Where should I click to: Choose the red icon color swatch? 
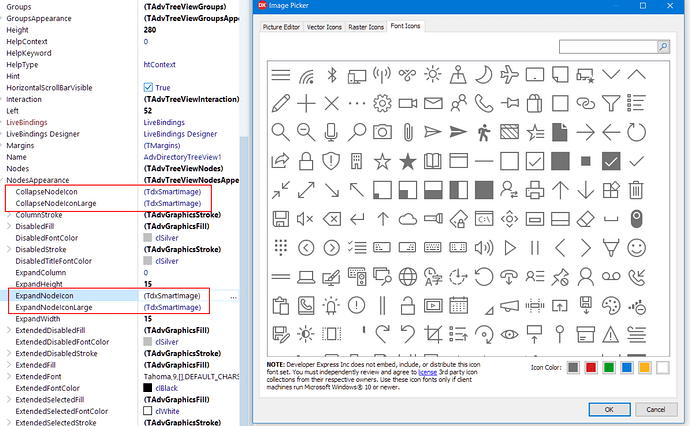pos(589,369)
